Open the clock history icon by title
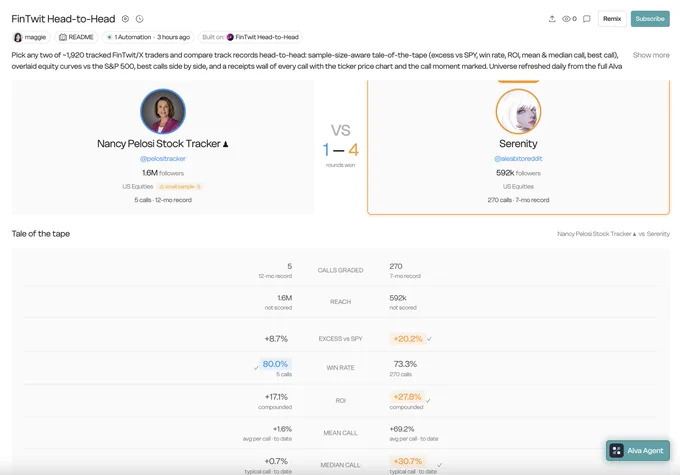680x475 pixels. 139,19
